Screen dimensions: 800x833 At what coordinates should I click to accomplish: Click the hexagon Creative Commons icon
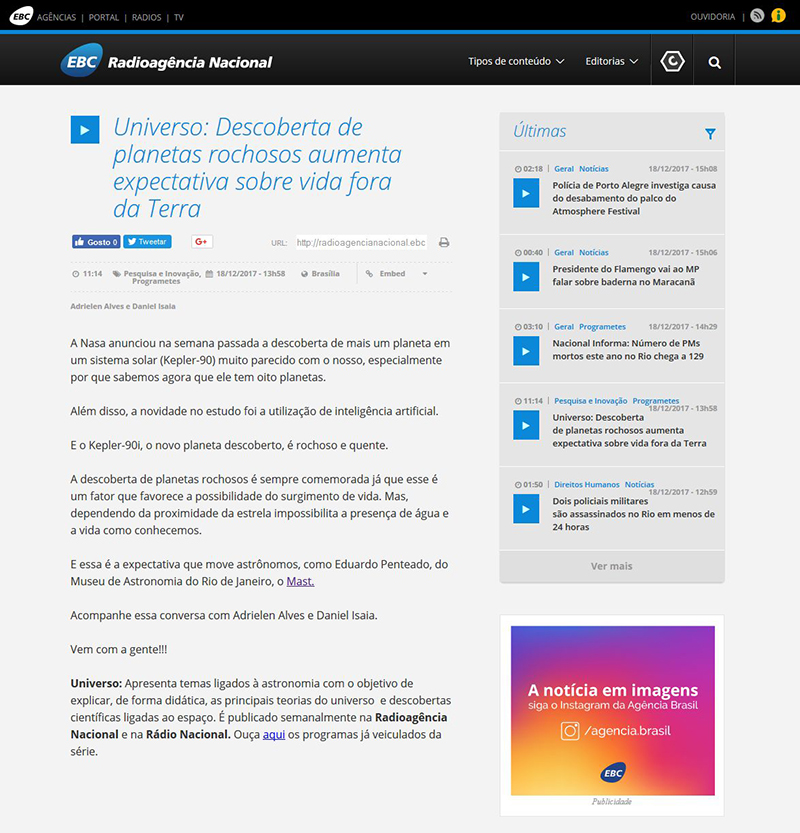pyautogui.click(x=673, y=62)
